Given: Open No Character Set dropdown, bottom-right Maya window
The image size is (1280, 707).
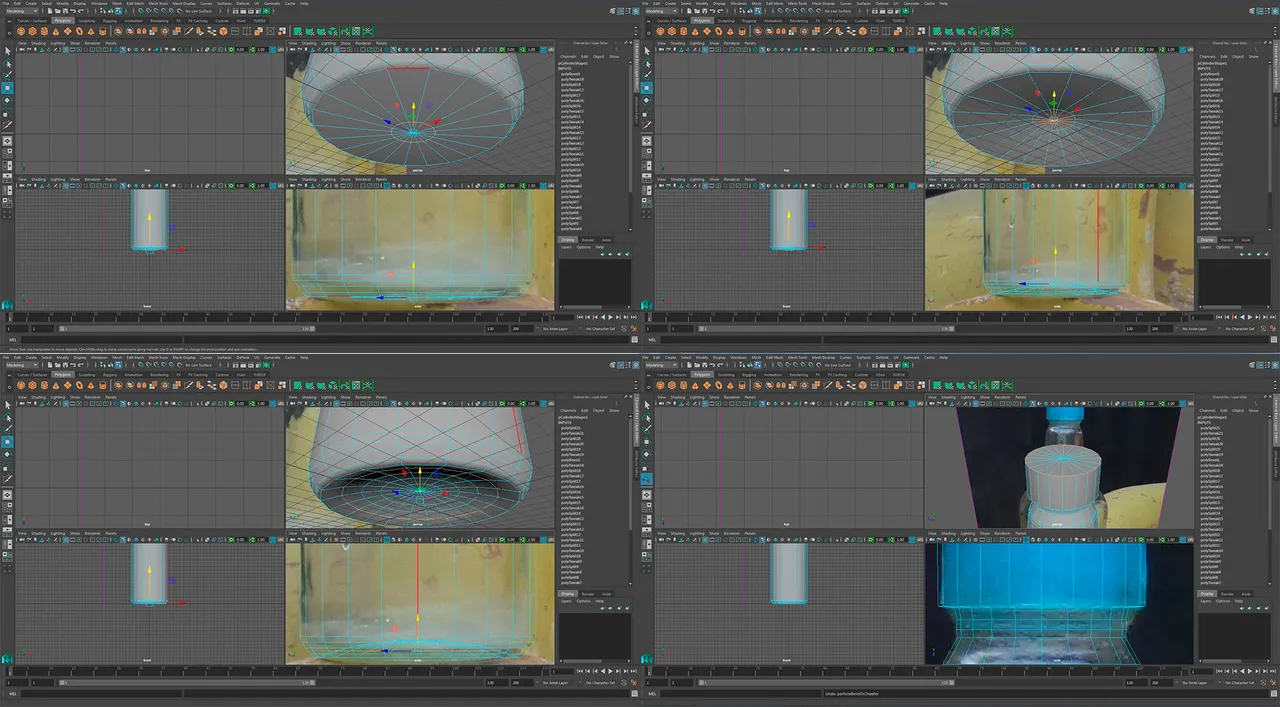Looking at the screenshot, I should [1240, 682].
